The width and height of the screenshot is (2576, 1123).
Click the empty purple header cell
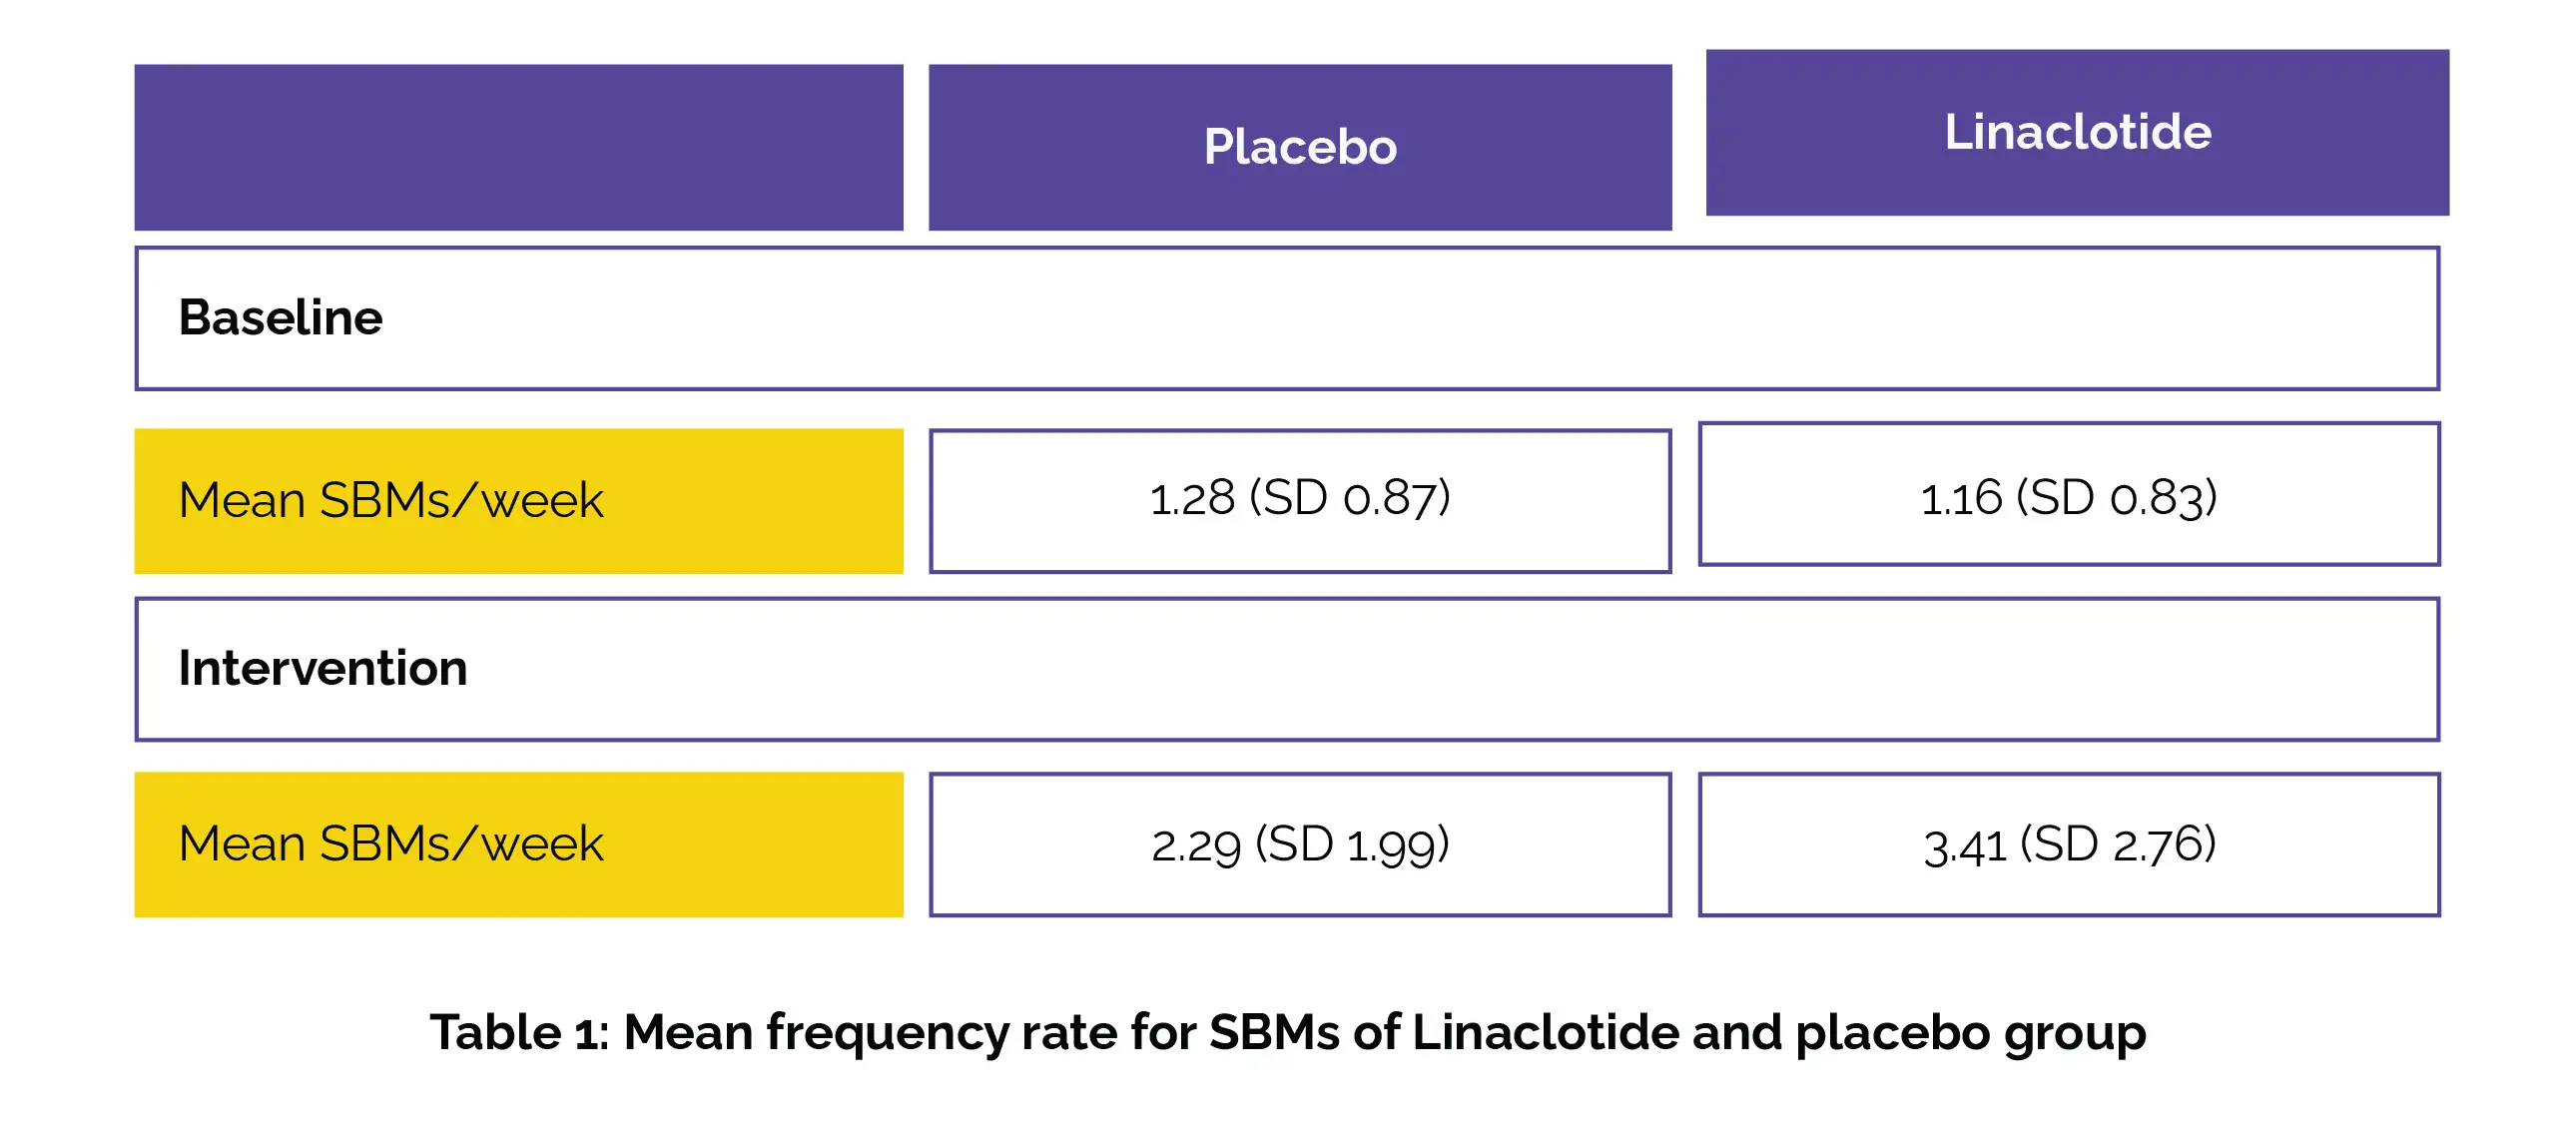pyautogui.click(x=518, y=147)
